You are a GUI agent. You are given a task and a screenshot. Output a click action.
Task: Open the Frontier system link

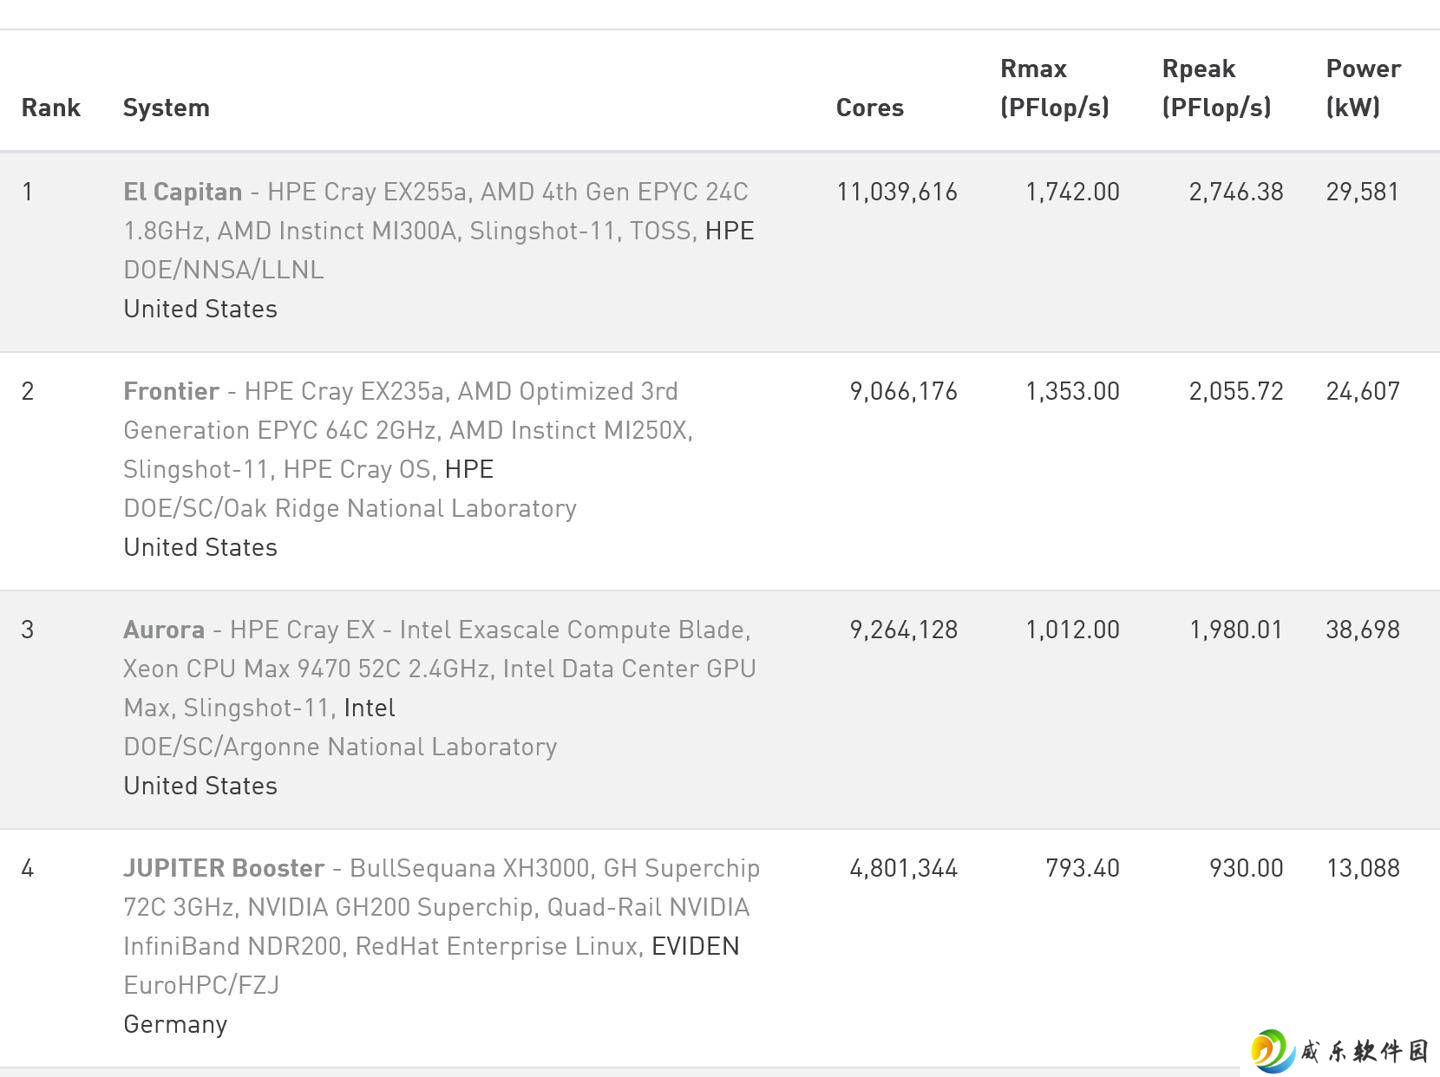pos(171,391)
